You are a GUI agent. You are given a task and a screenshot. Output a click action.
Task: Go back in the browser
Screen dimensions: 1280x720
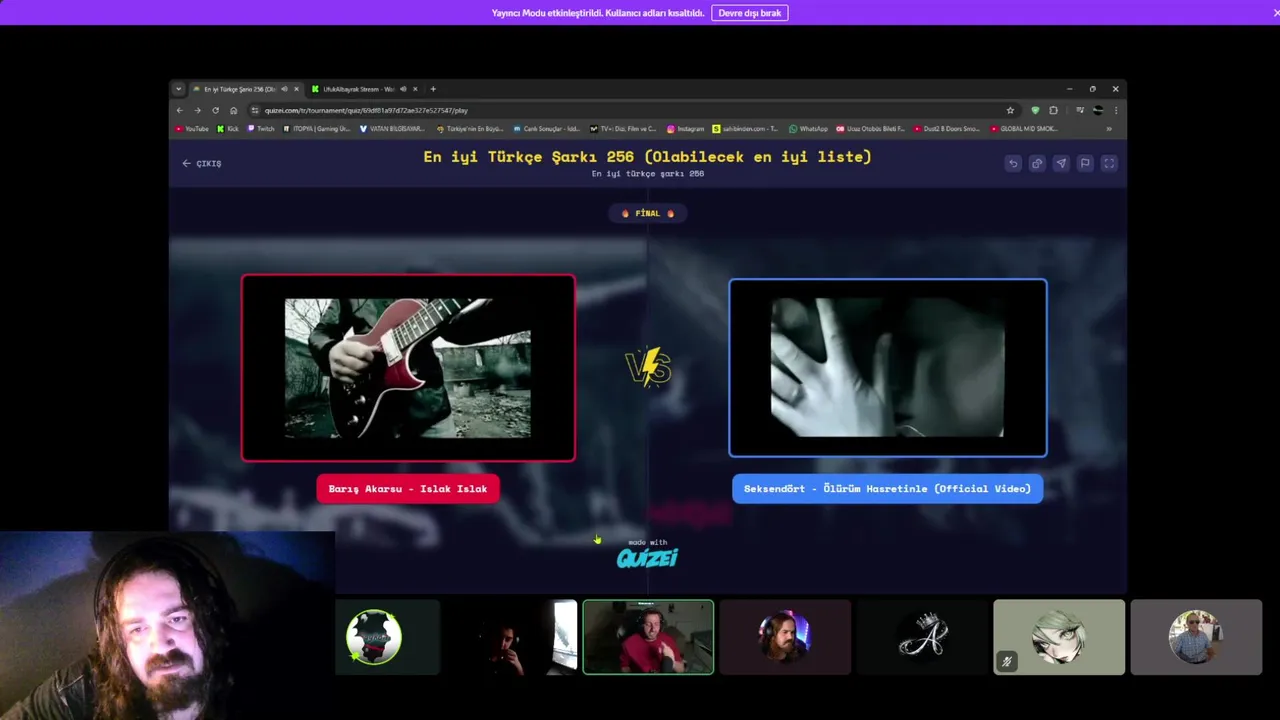tap(180, 110)
